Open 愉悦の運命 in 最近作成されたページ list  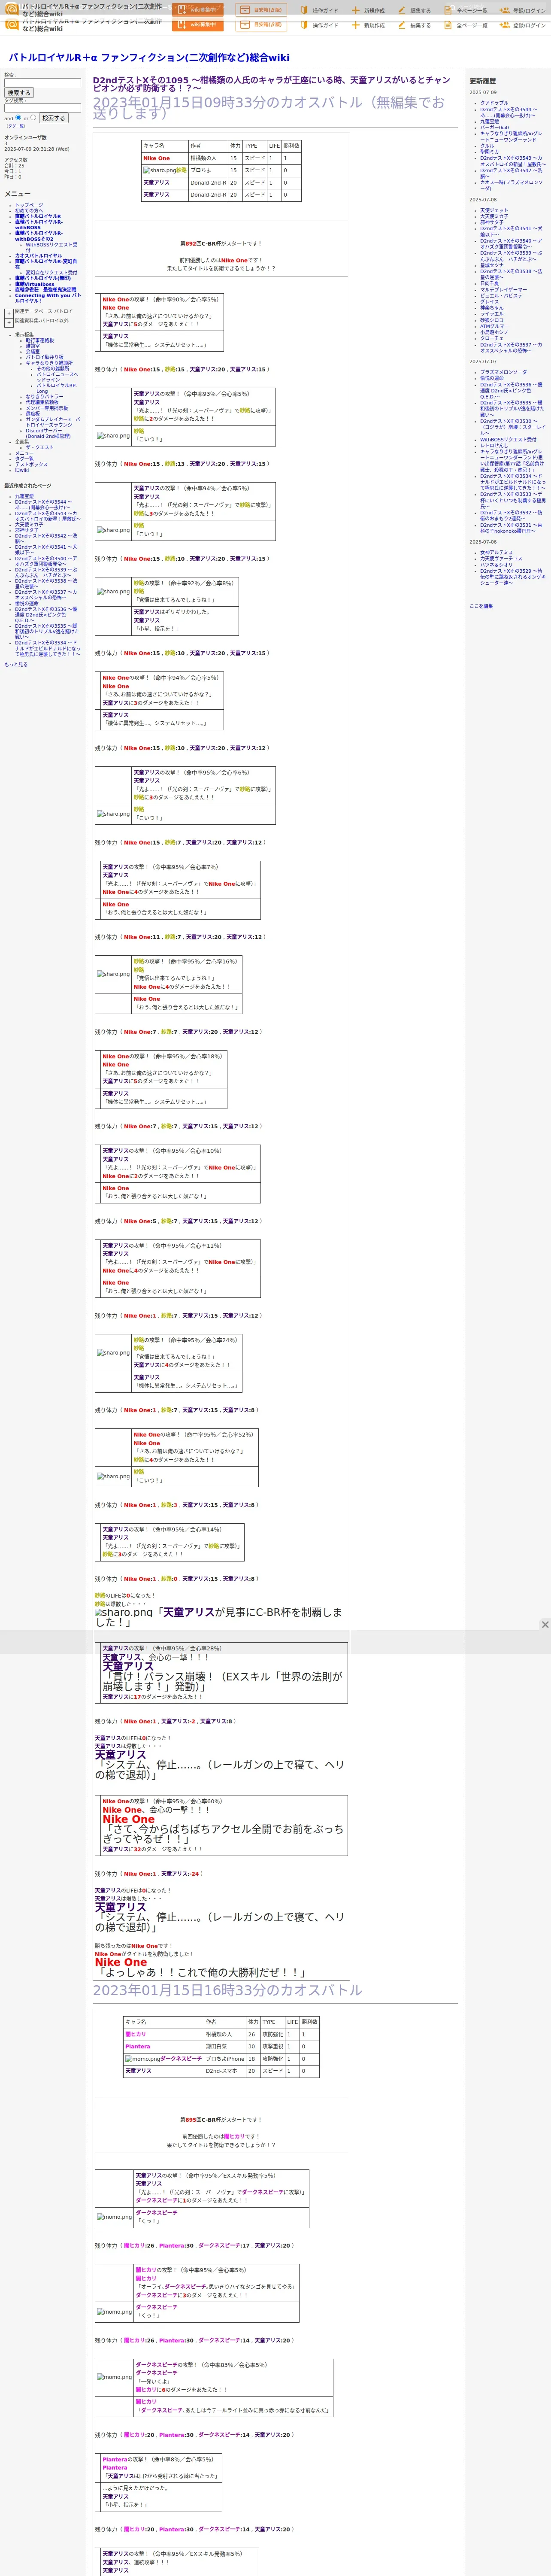(x=27, y=603)
